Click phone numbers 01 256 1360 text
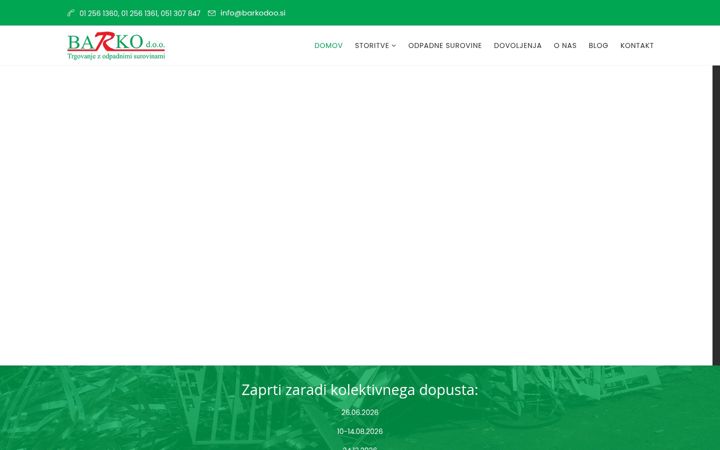Viewport: 720px width, 450px height. coord(140,13)
